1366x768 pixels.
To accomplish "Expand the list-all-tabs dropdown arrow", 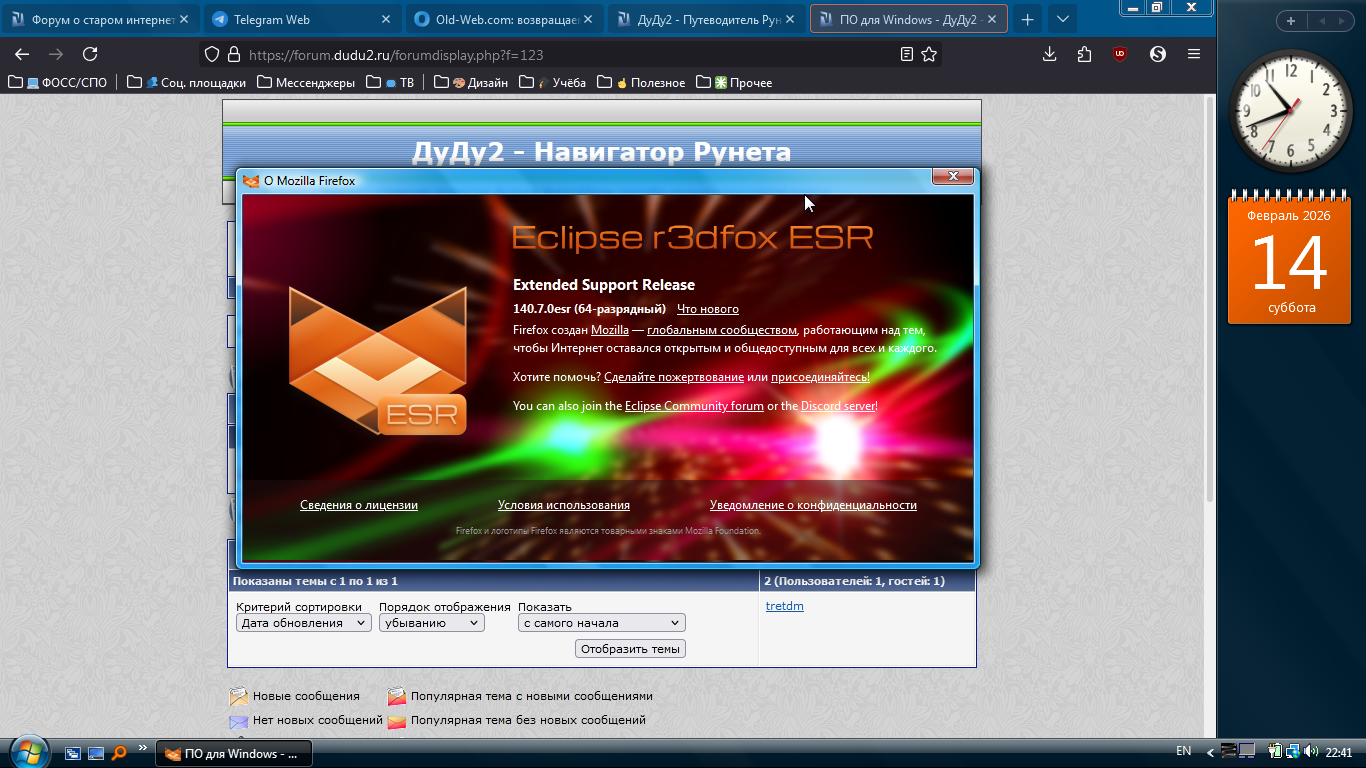I will pyautogui.click(x=1062, y=19).
